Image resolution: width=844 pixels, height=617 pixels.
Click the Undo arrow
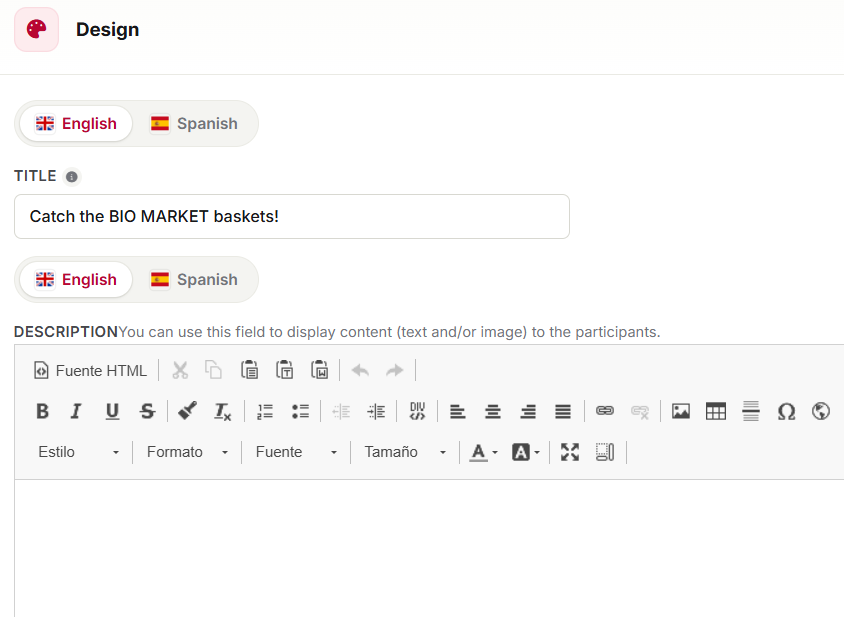360,371
